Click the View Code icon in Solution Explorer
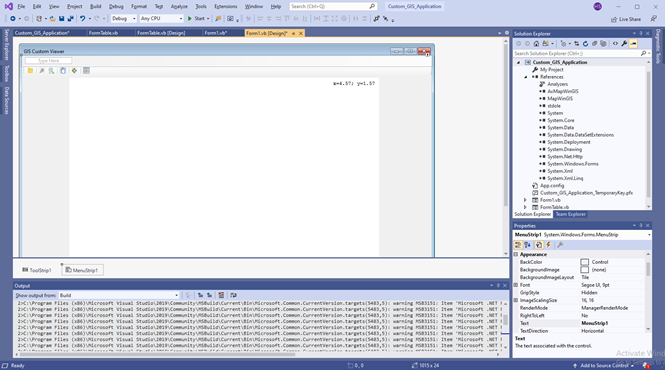This screenshot has height=370, width=665. click(615, 44)
